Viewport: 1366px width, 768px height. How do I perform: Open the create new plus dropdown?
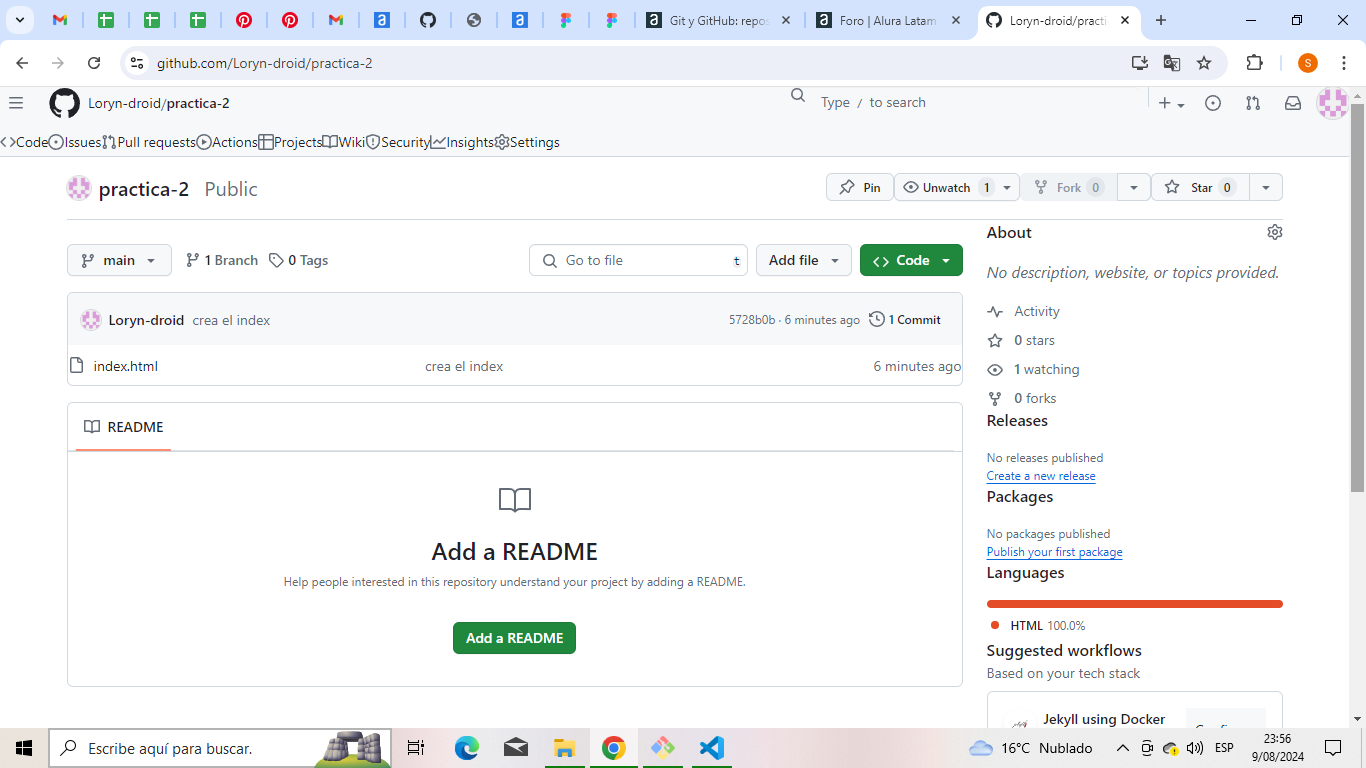click(1171, 103)
